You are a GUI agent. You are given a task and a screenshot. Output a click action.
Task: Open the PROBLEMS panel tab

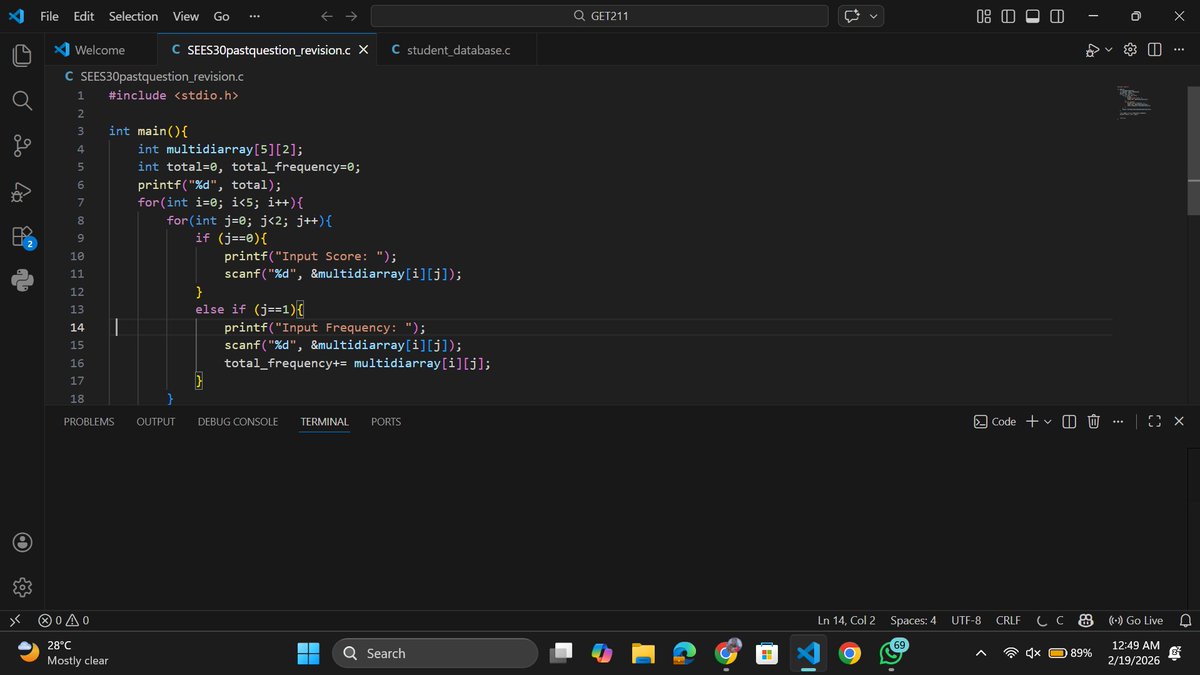89,422
